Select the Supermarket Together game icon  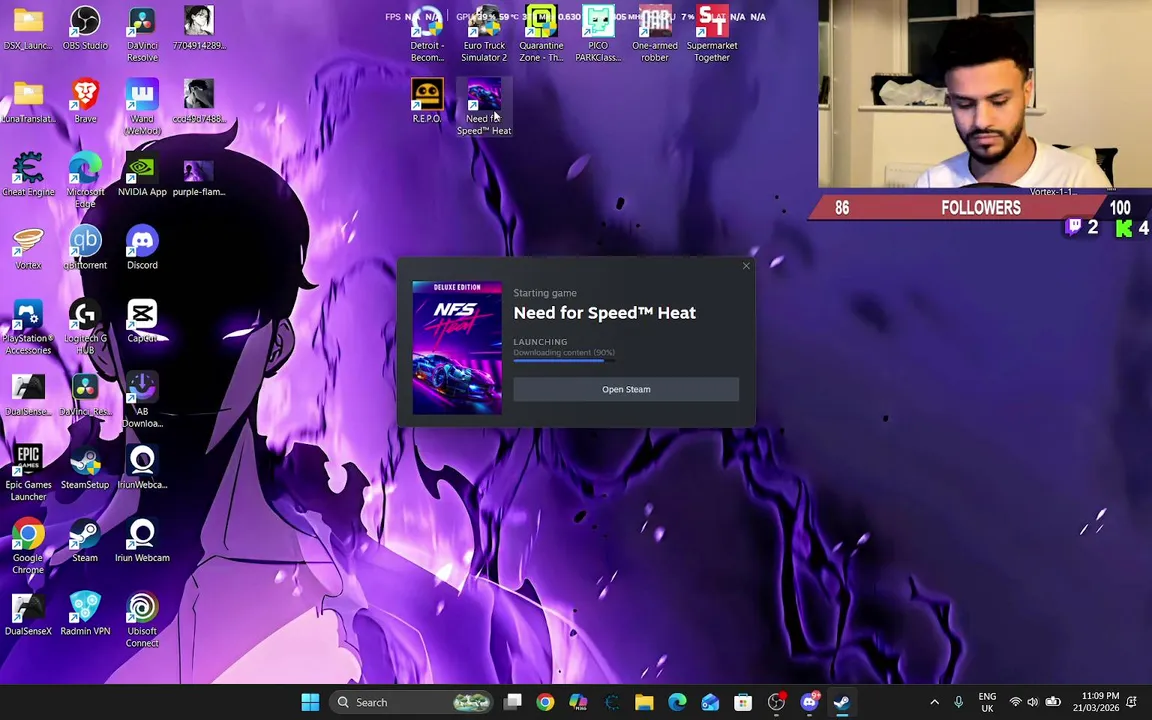click(x=712, y=34)
